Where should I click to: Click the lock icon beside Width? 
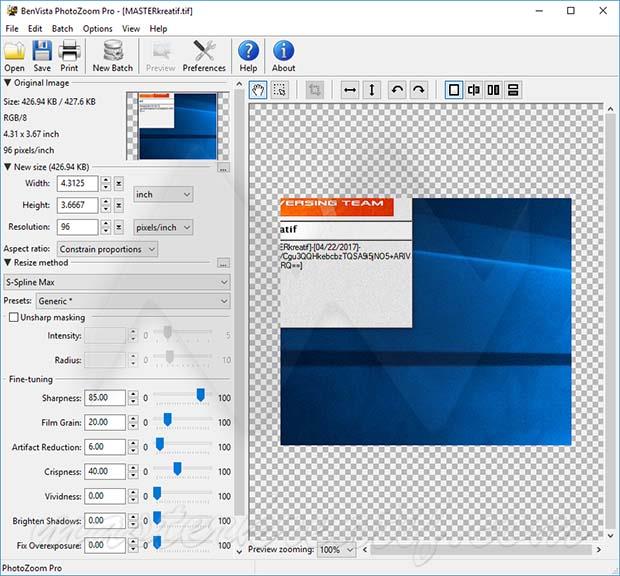(x=119, y=183)
